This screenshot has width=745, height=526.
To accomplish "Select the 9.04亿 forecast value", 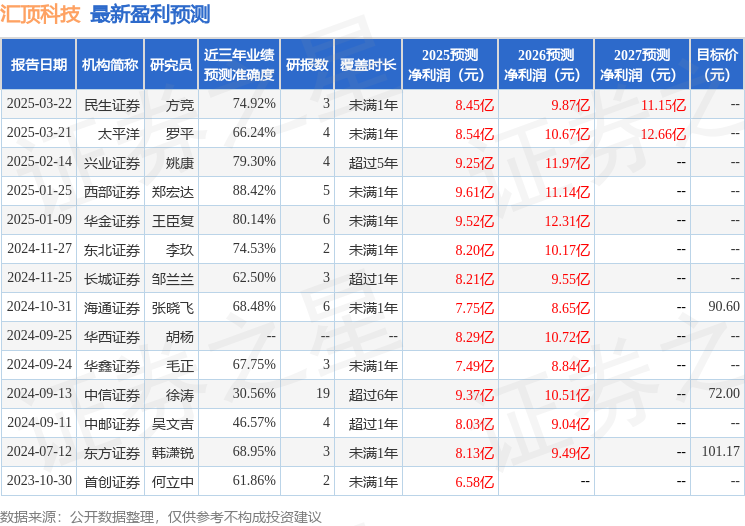I will [570, 424].
